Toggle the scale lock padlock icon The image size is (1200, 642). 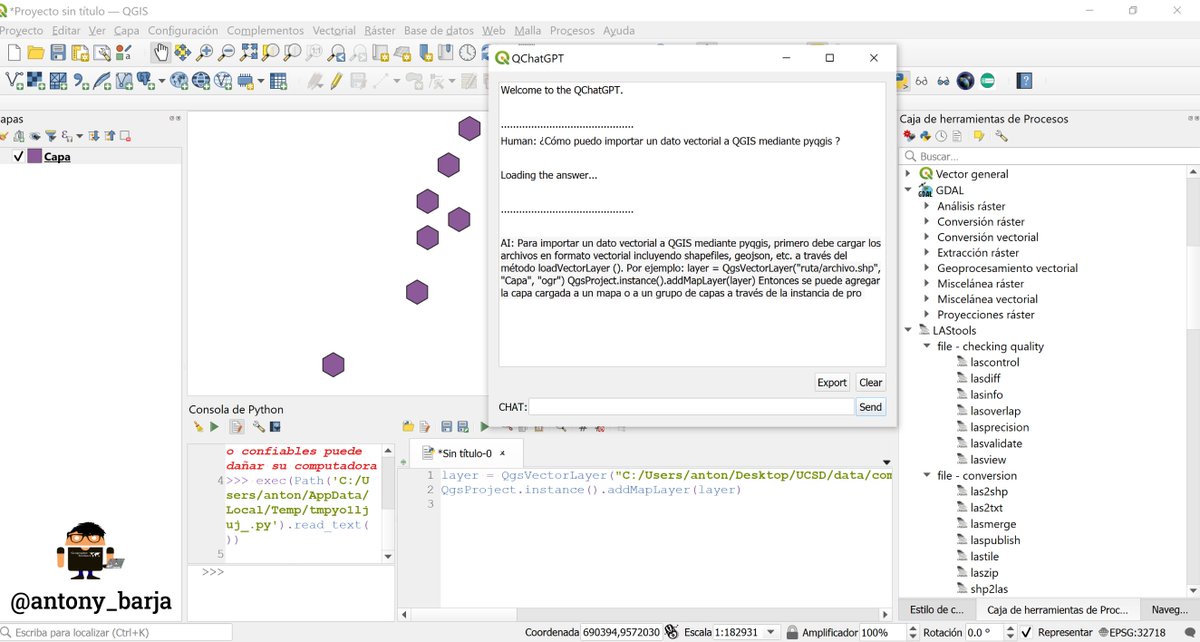[x=791, y=632]
